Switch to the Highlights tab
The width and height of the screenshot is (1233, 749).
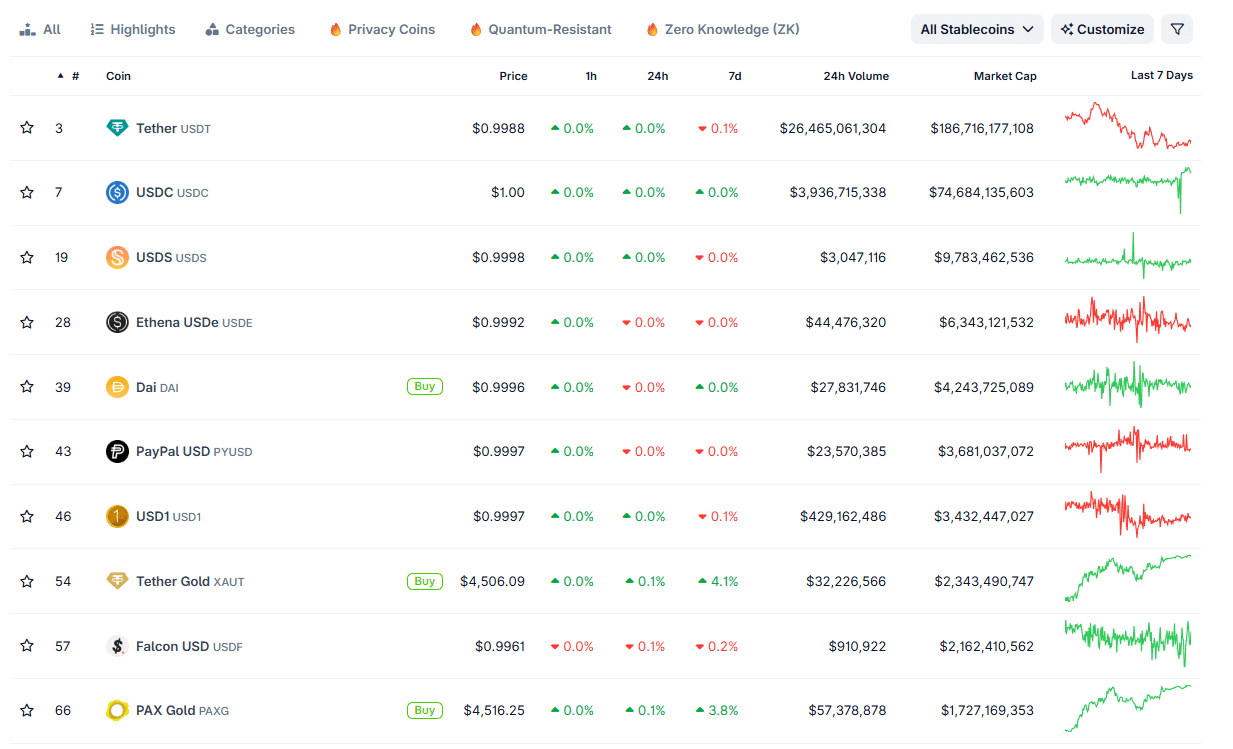pos(132,29)
